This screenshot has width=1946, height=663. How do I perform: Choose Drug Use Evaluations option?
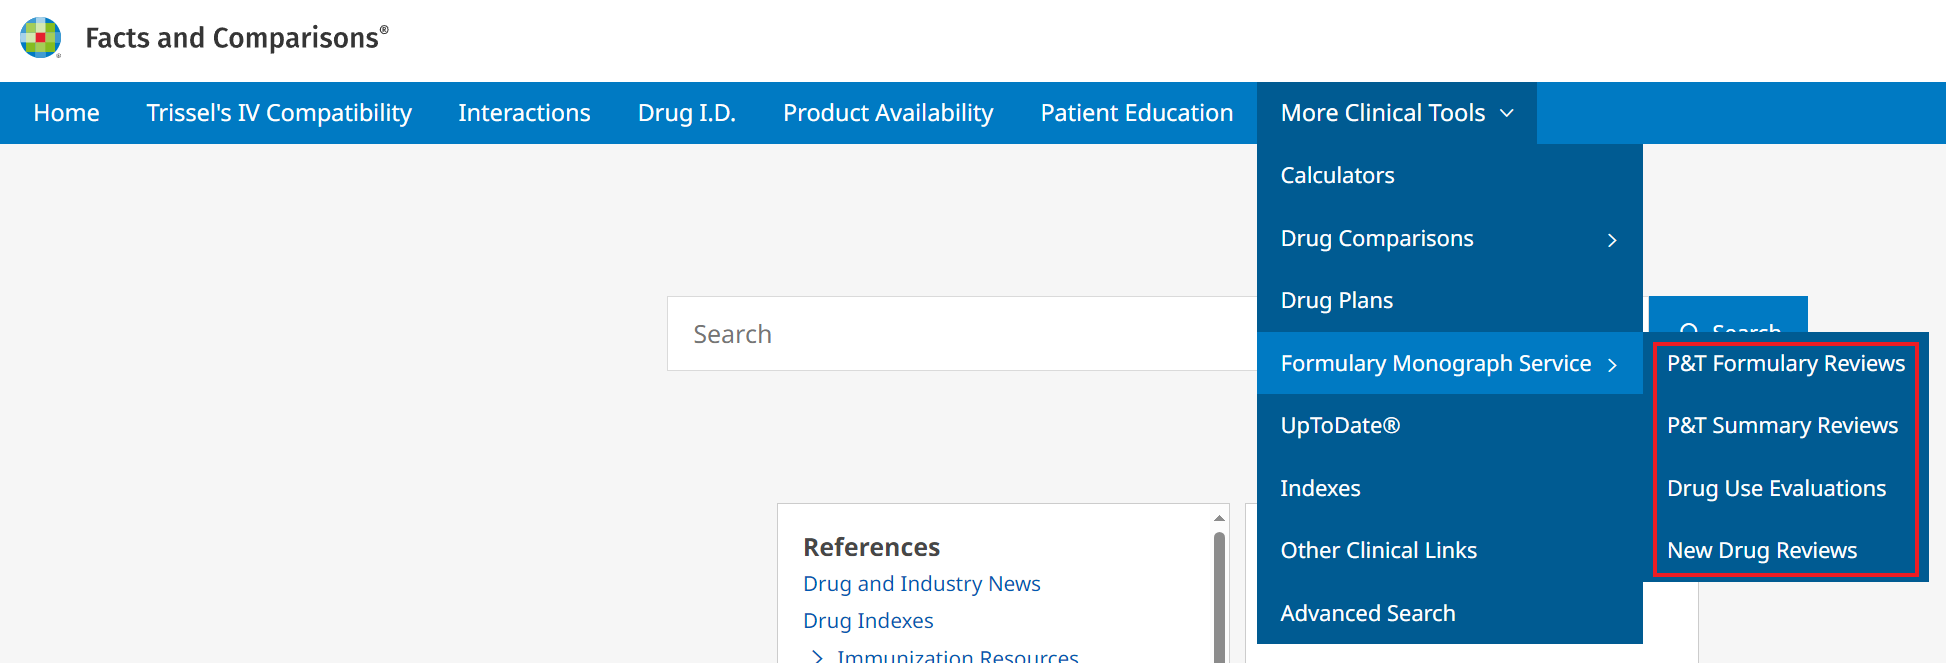point(1776,489)
